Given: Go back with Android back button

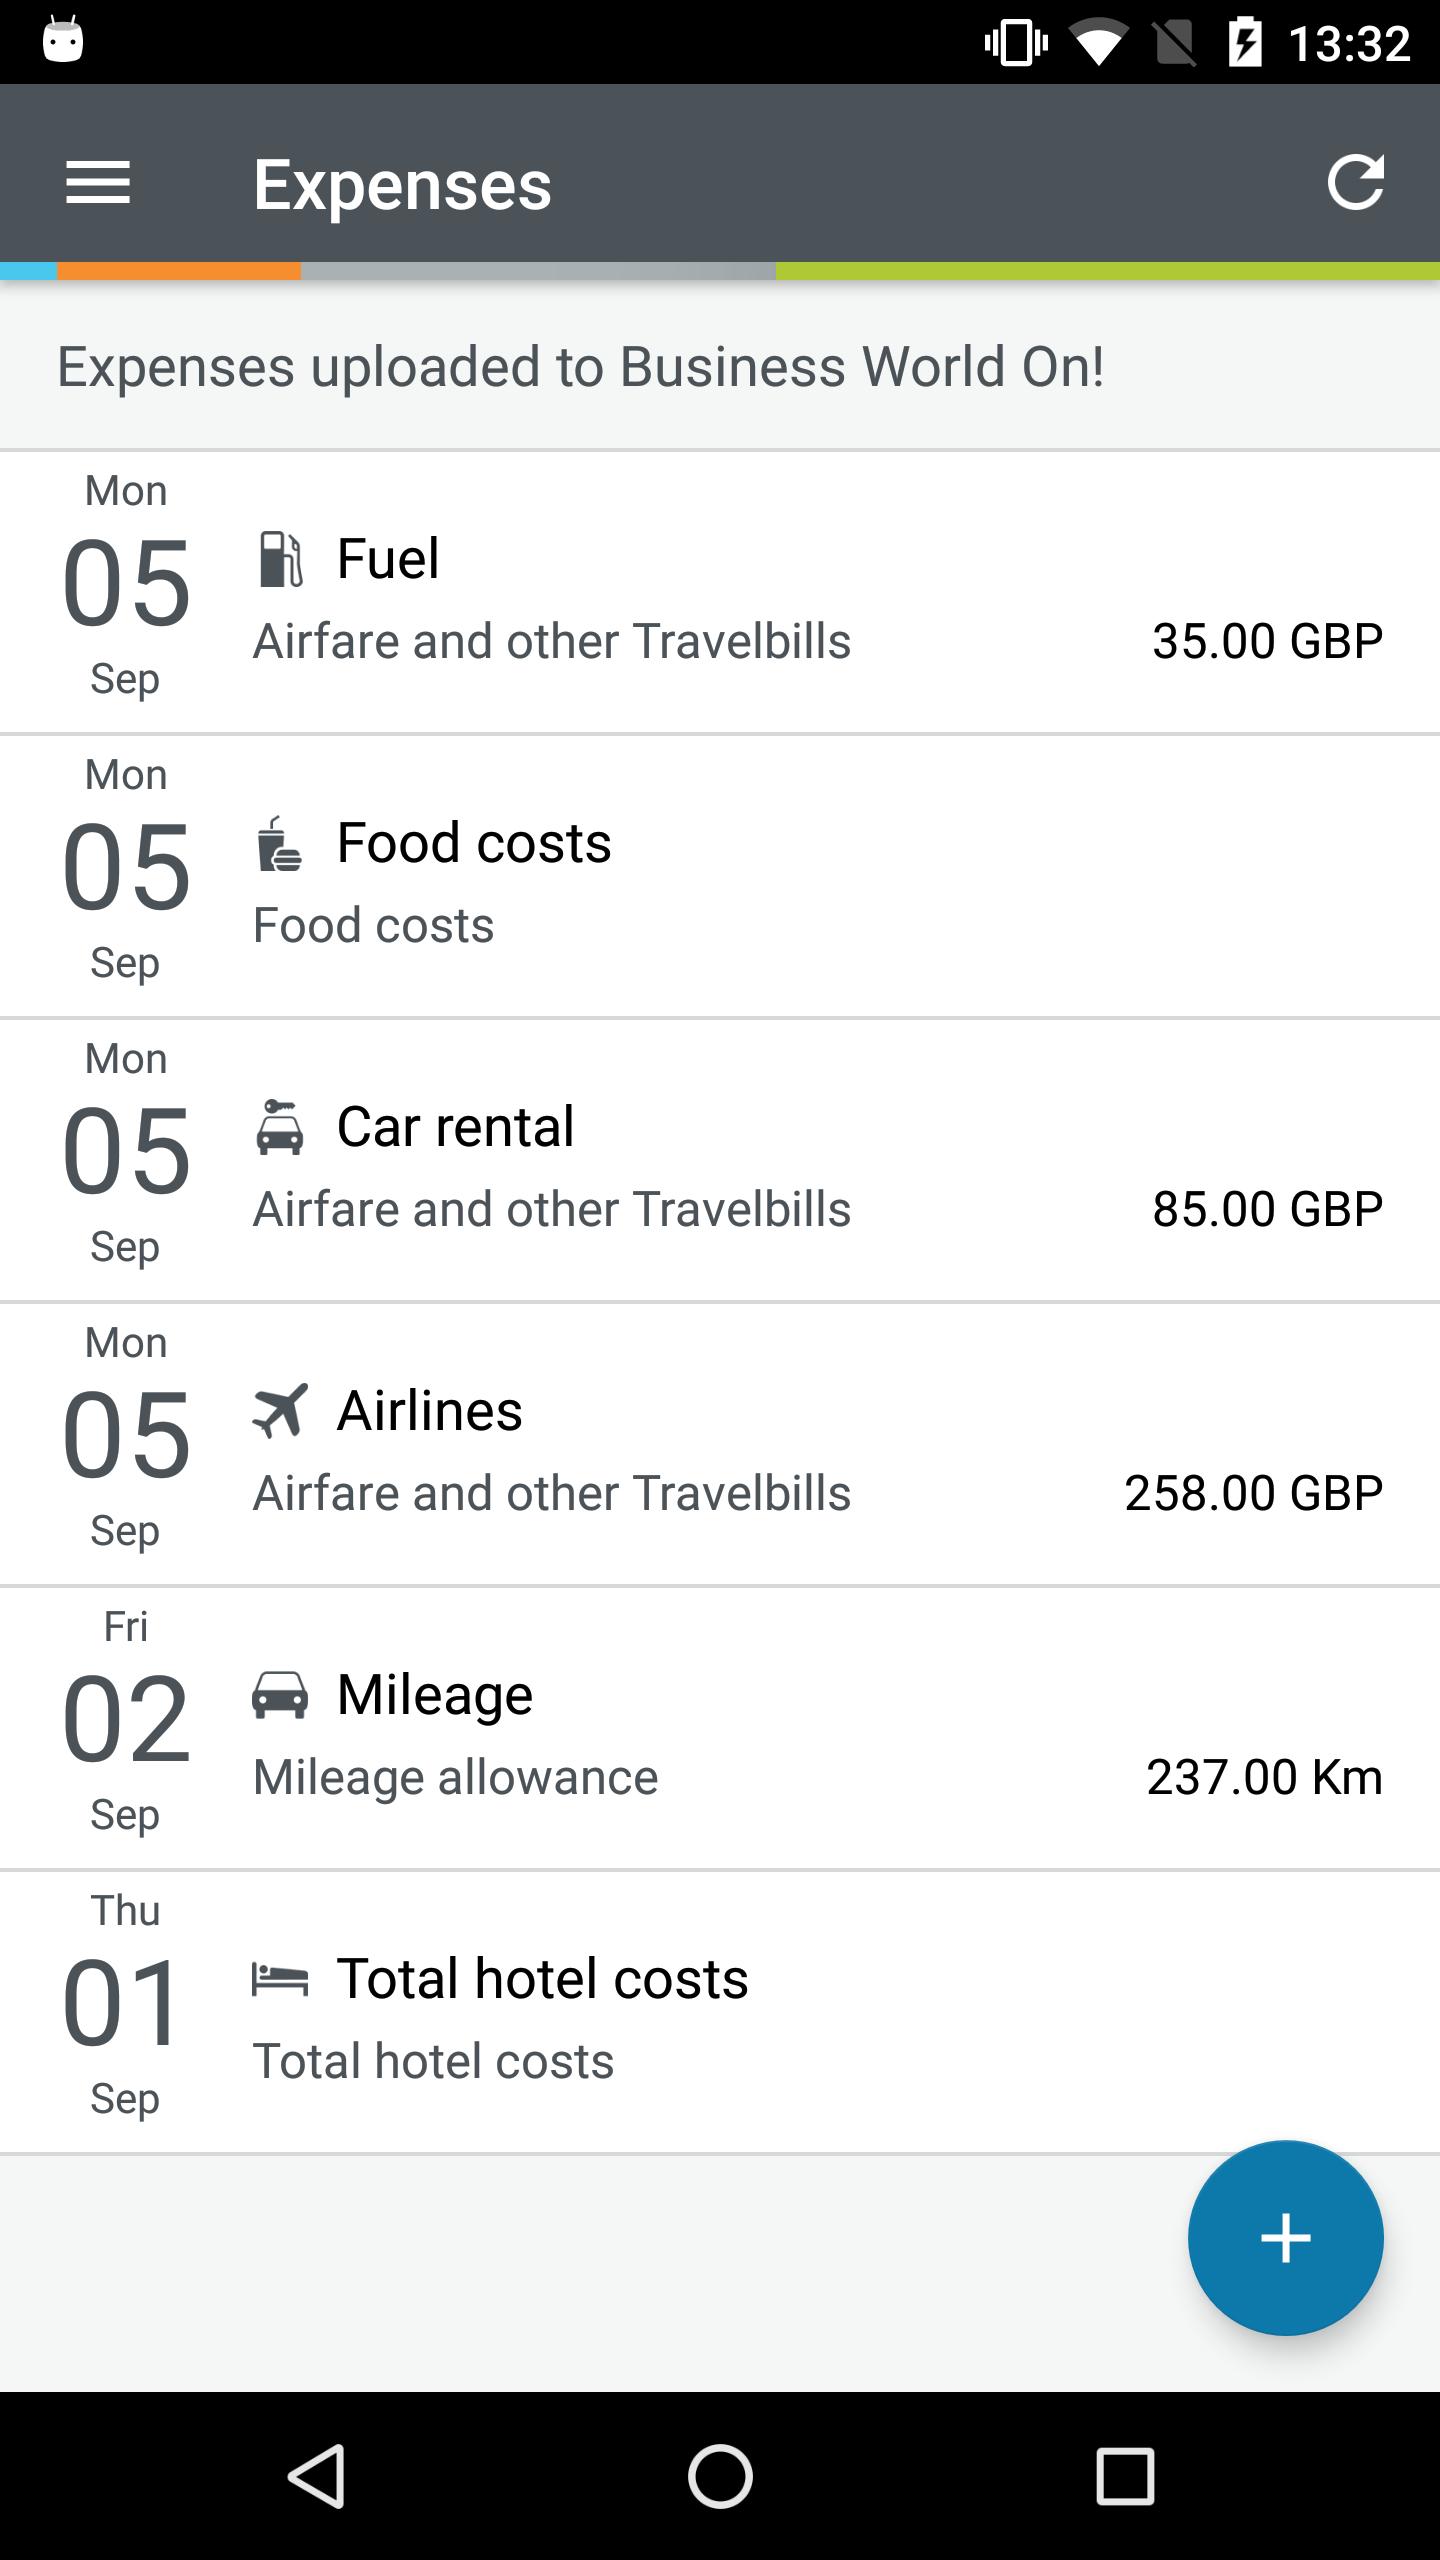Looking at the screenshot, I should click(x=317, y=2476).
